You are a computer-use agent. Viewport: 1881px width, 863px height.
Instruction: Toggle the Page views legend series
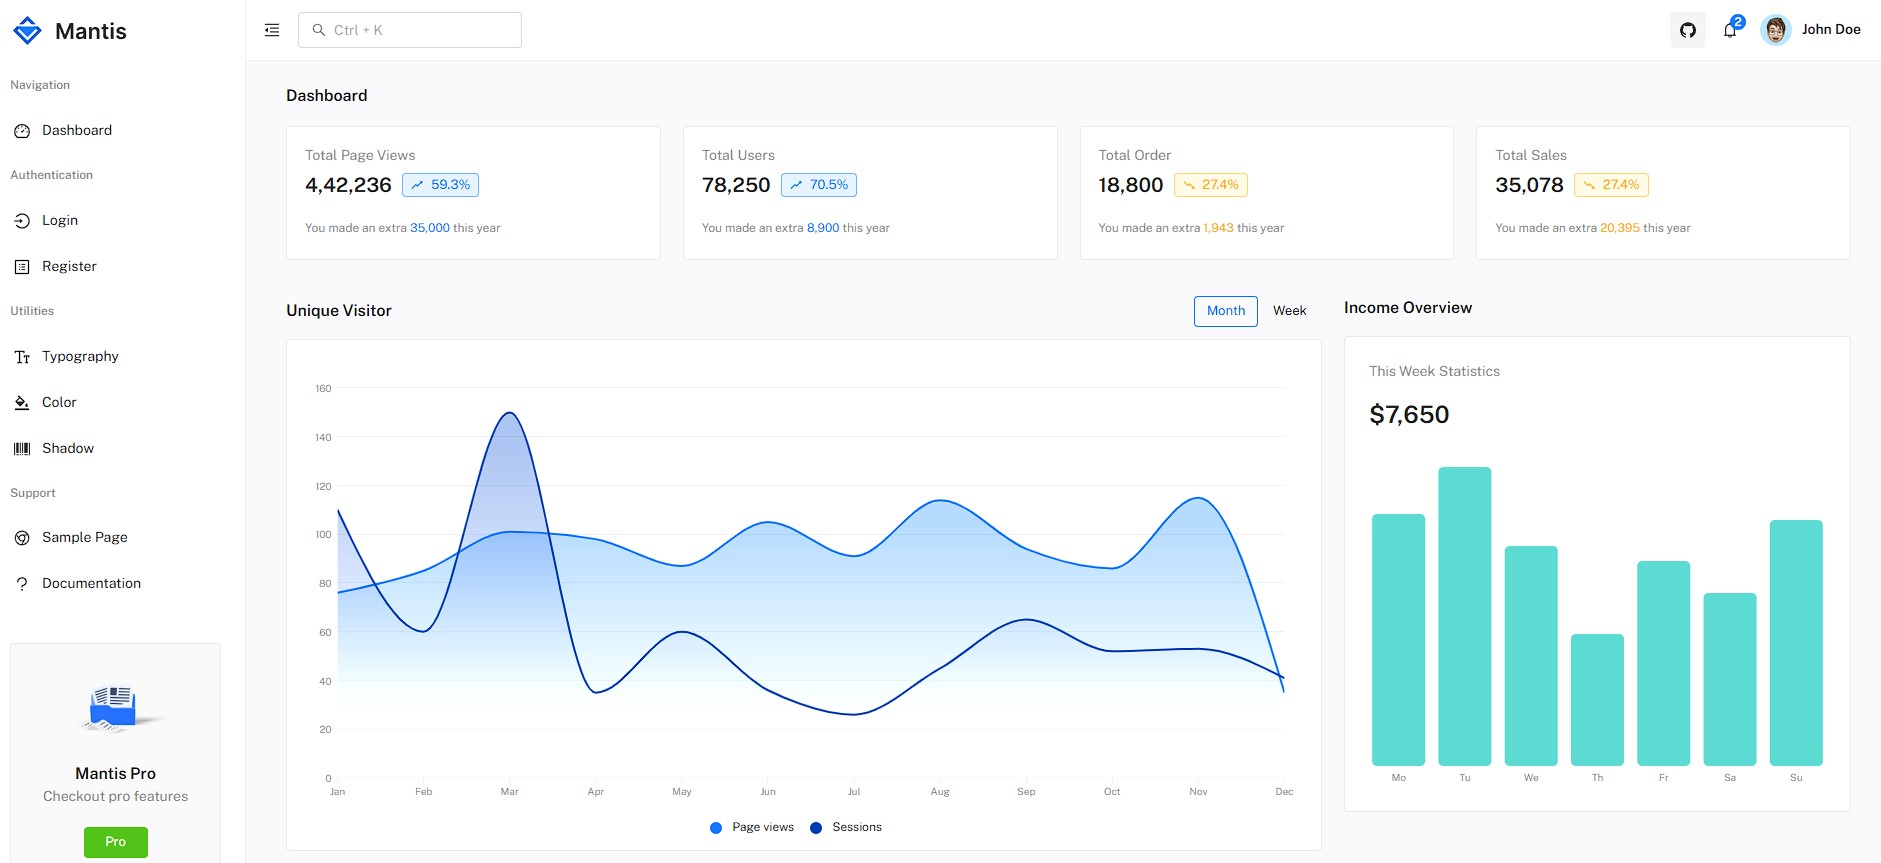coord(752,827)
